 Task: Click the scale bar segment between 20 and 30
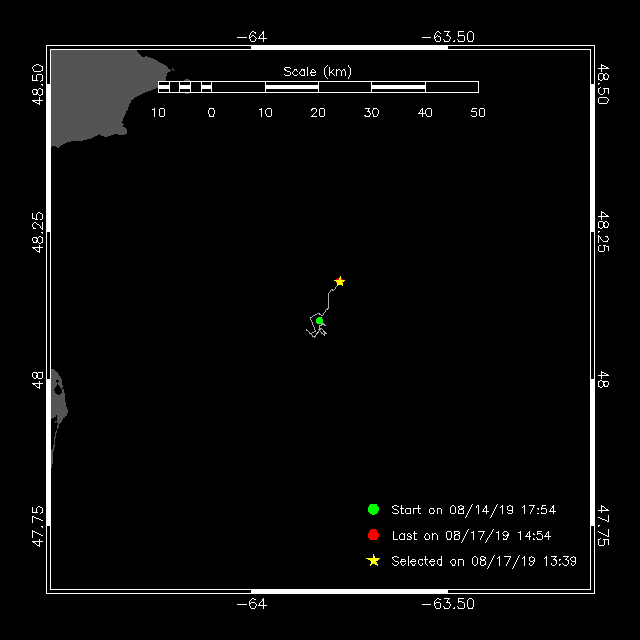coord(345,87)
